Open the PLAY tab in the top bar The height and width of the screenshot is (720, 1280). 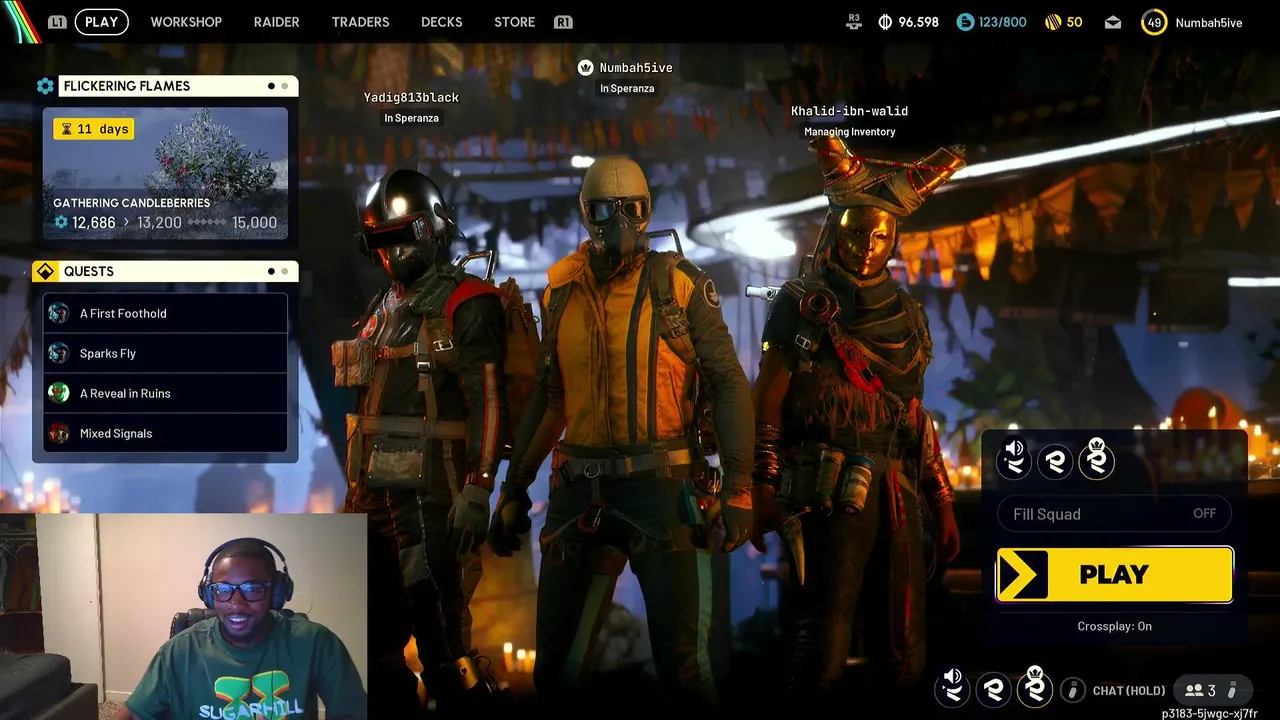pos(101,22)
